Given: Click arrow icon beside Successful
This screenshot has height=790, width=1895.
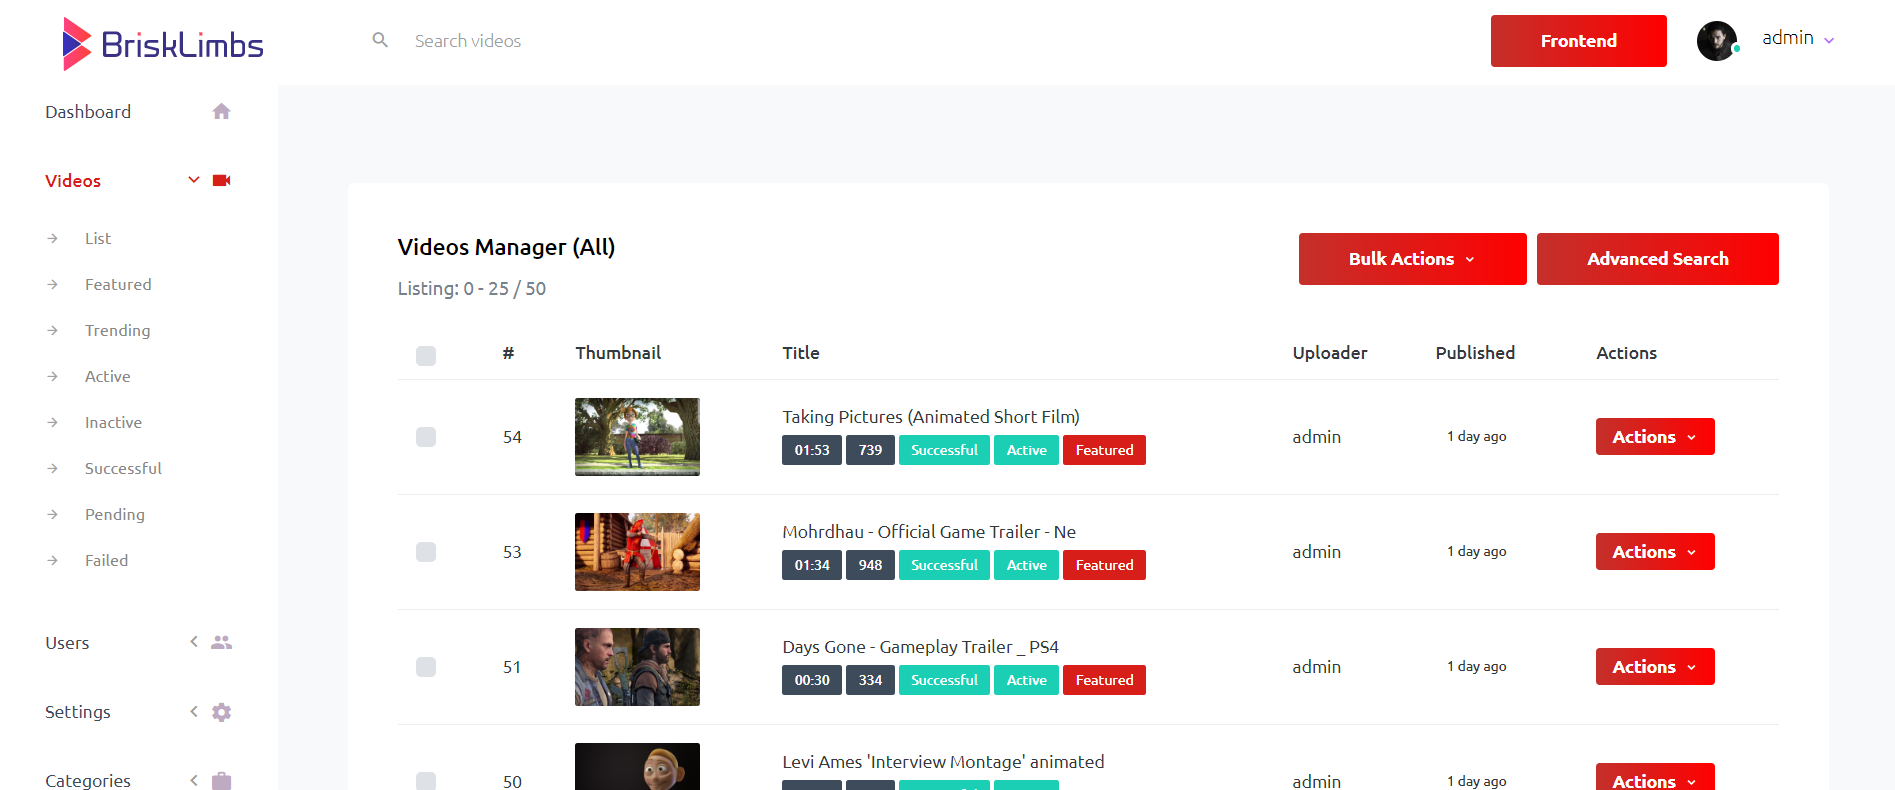Looking at the screenshot, I should click(53, 468).
